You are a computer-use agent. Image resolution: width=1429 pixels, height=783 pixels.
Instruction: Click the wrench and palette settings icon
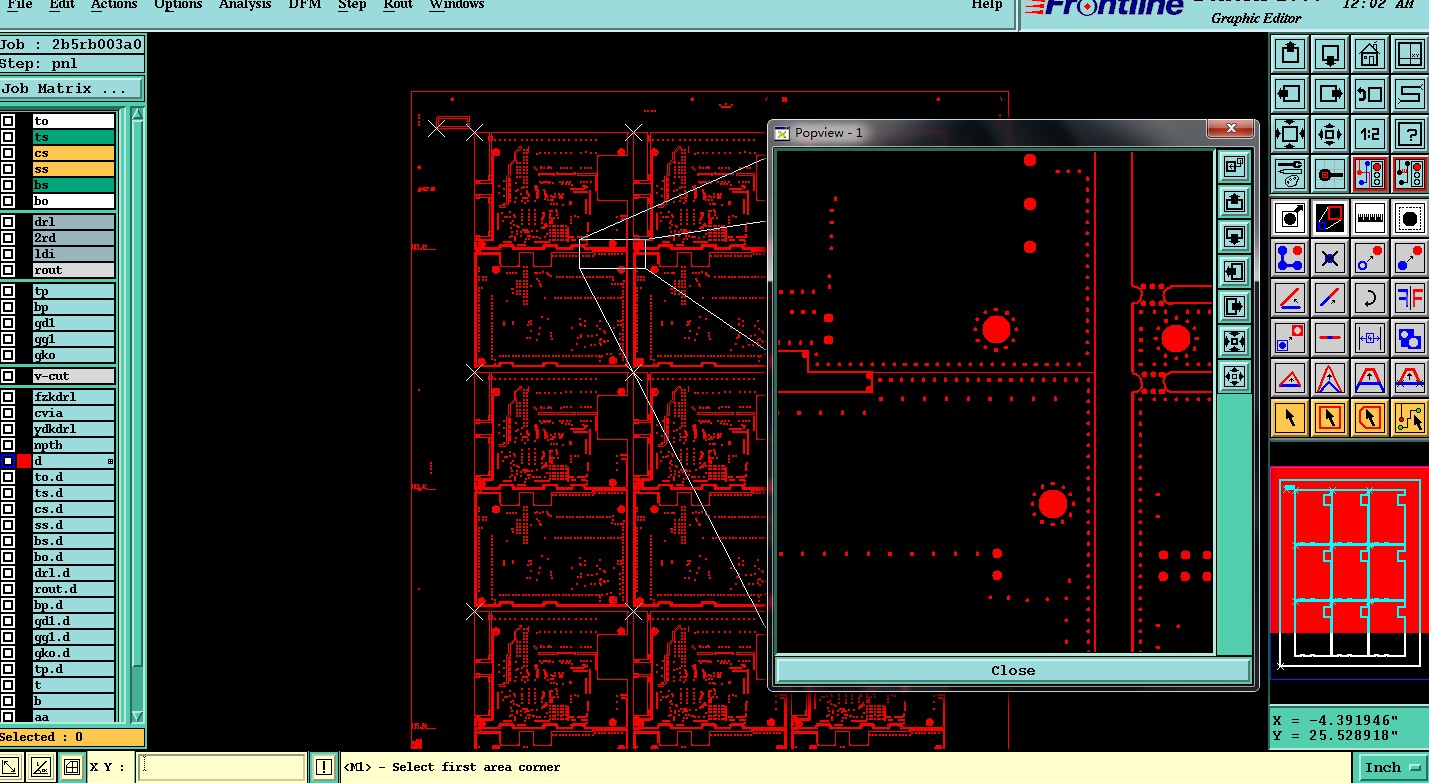[x=1290, y=174]
